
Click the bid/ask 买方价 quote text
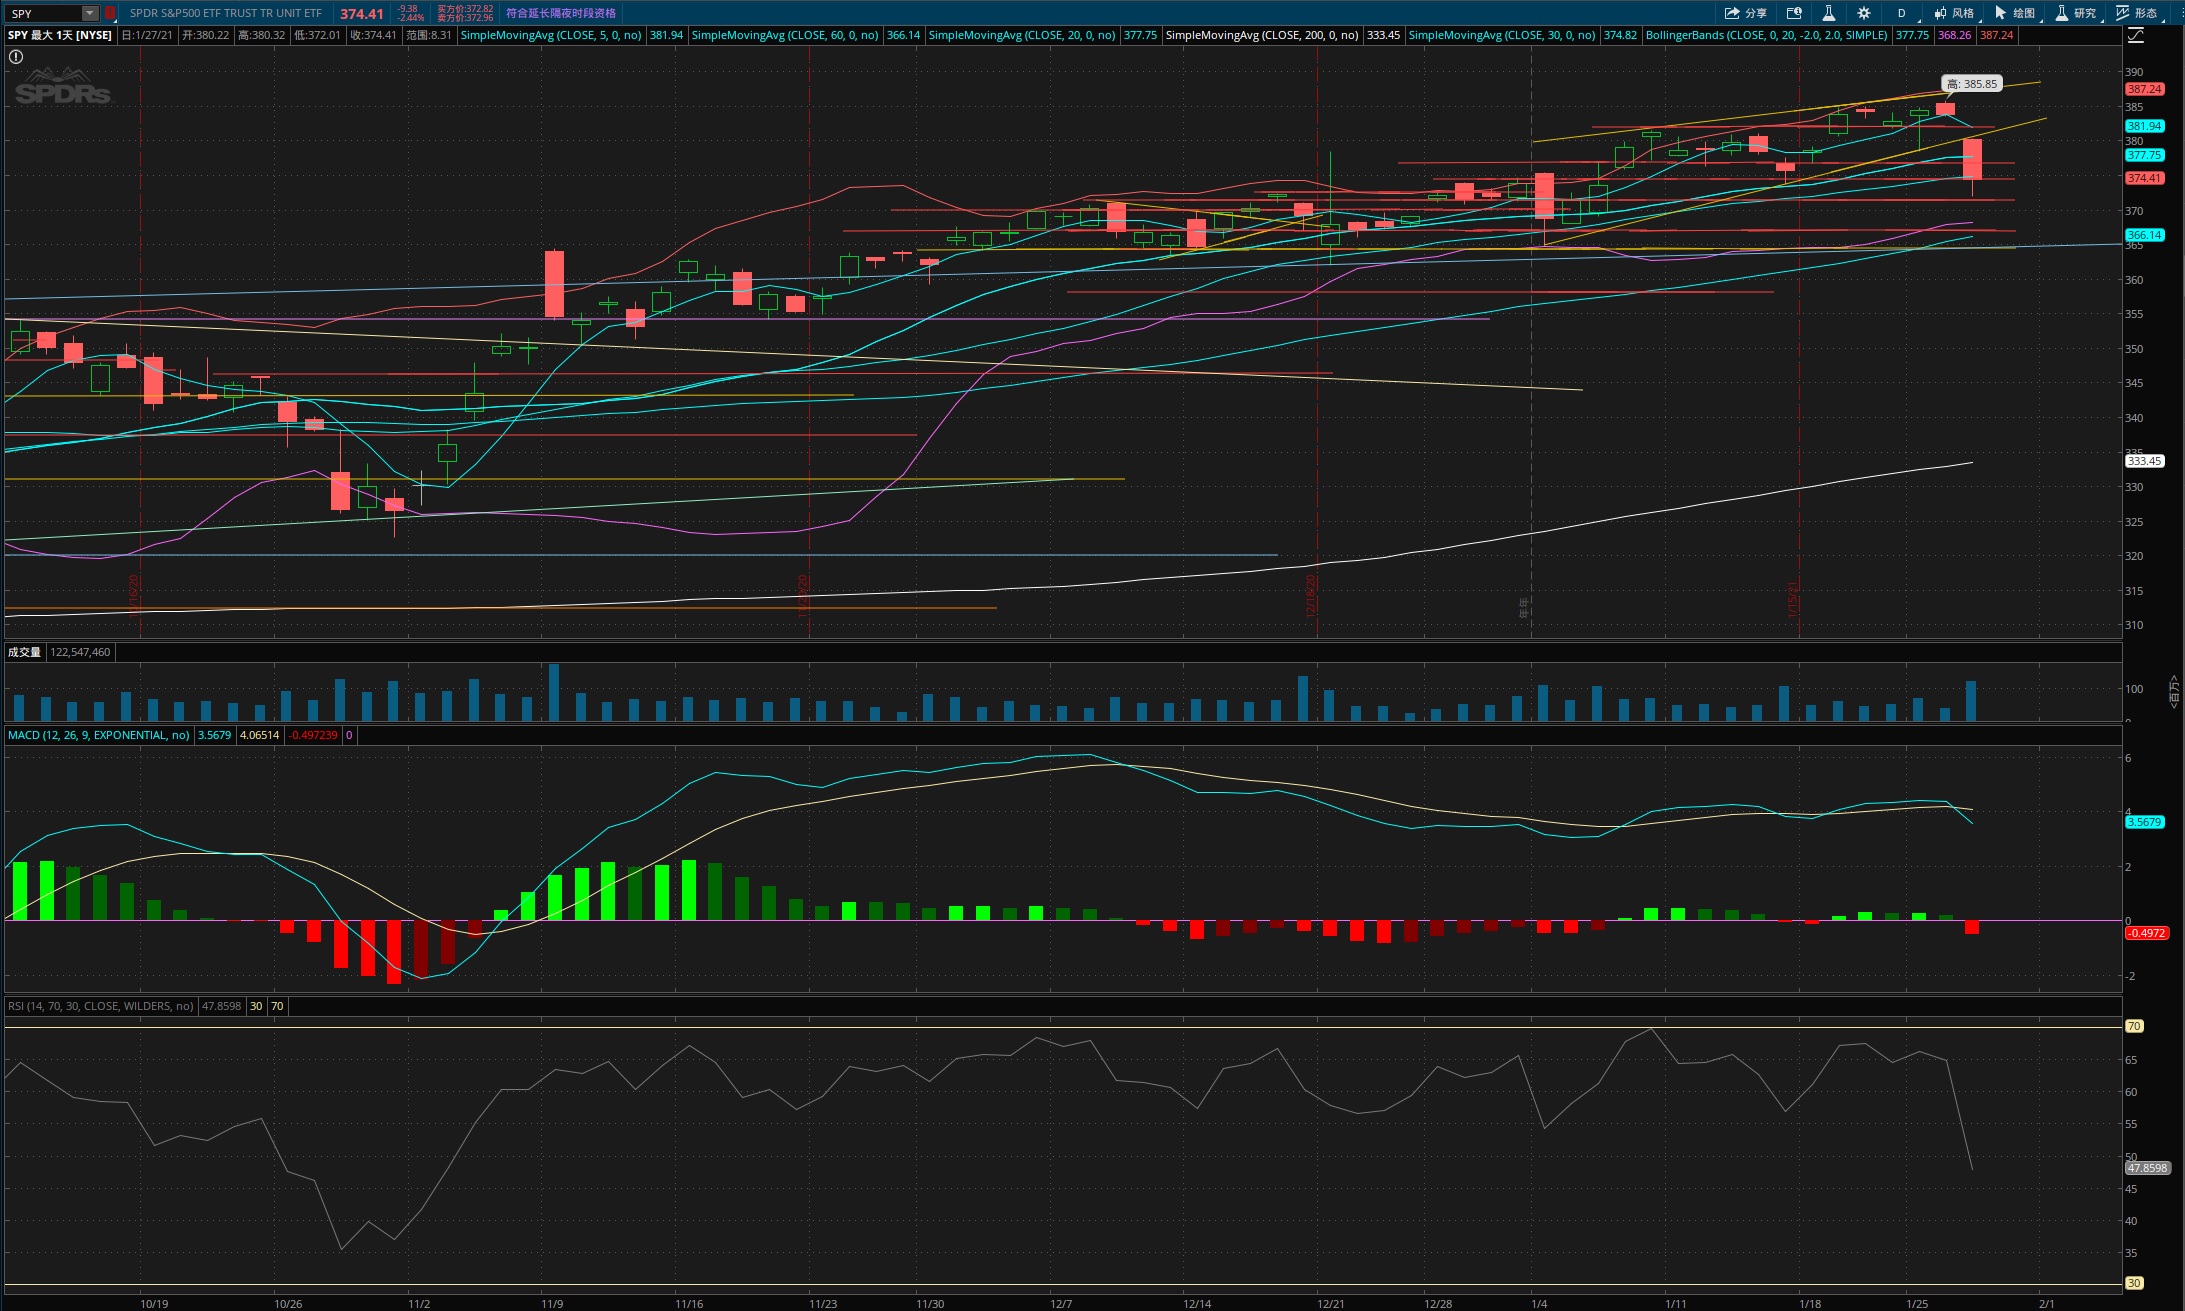[x=465, y=13]
